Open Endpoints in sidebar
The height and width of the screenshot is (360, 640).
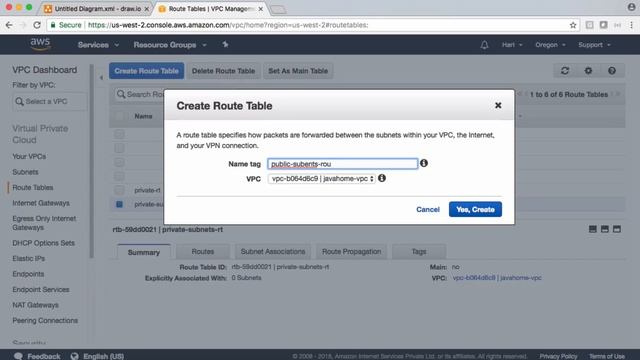[x=28, y=274]
